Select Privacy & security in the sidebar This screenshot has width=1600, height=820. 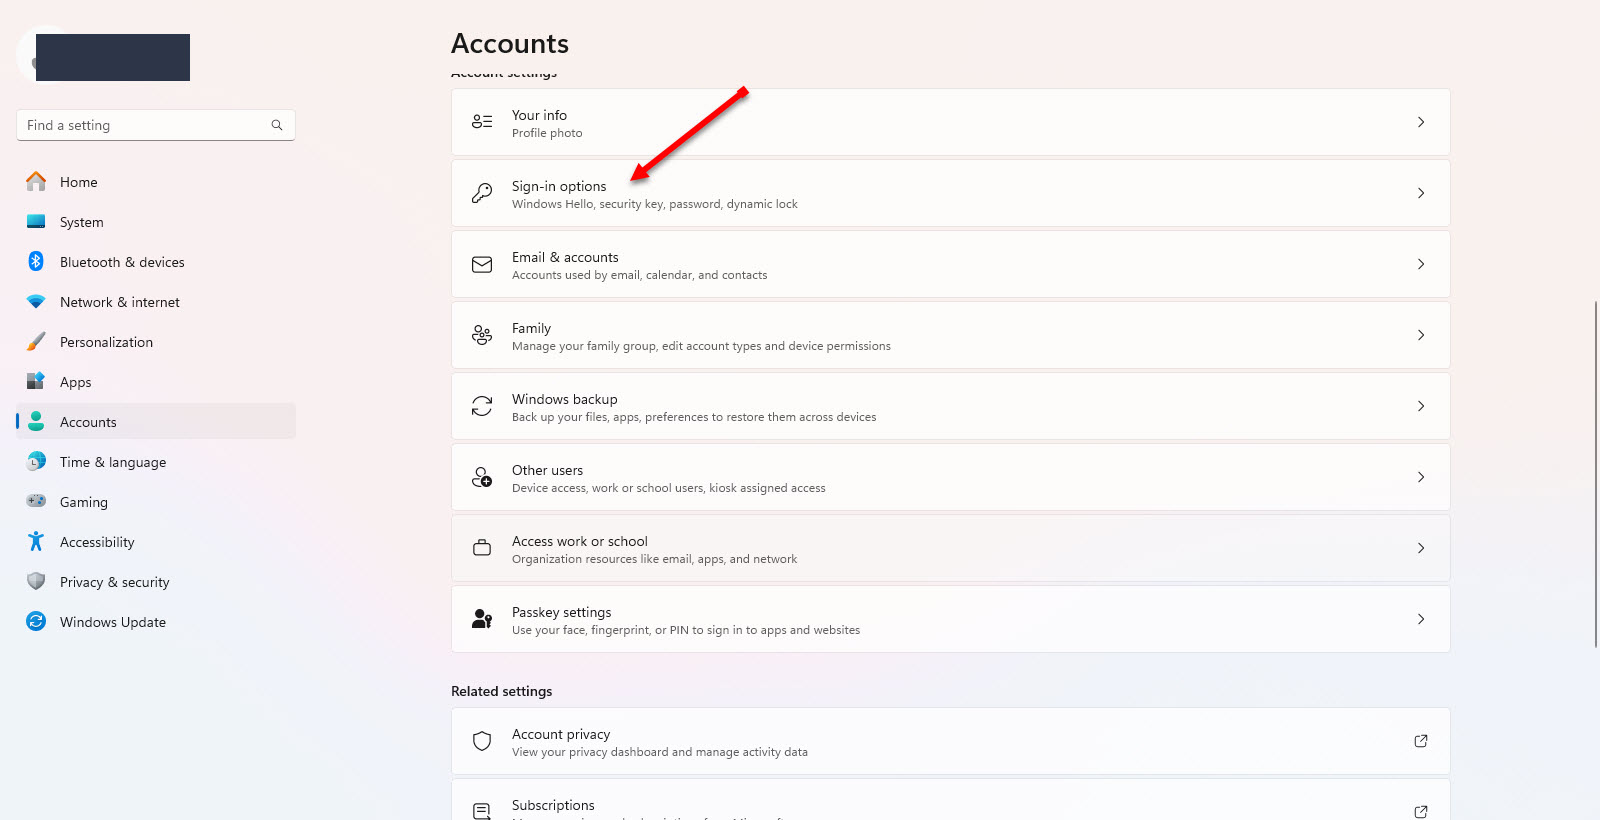[114, 581]
